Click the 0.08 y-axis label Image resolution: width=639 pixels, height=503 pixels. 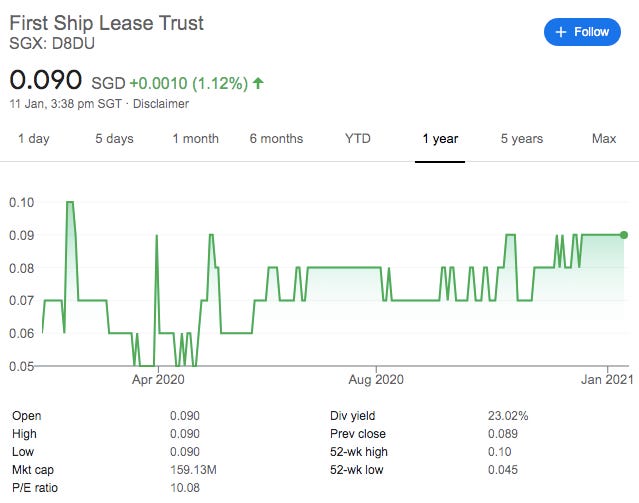[22, 268]
